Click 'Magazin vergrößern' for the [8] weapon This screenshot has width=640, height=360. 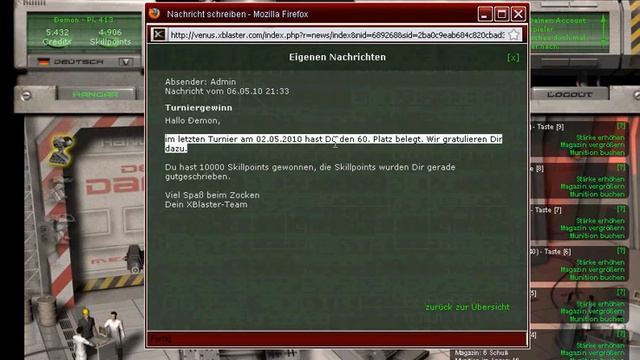pos(592,187)
